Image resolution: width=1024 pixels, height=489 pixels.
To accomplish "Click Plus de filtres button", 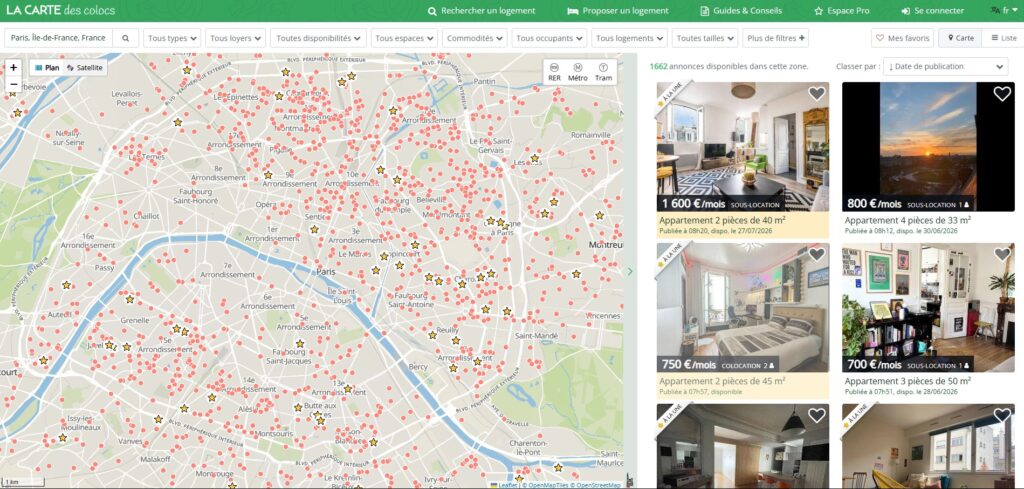I will (x=776, y=38).
